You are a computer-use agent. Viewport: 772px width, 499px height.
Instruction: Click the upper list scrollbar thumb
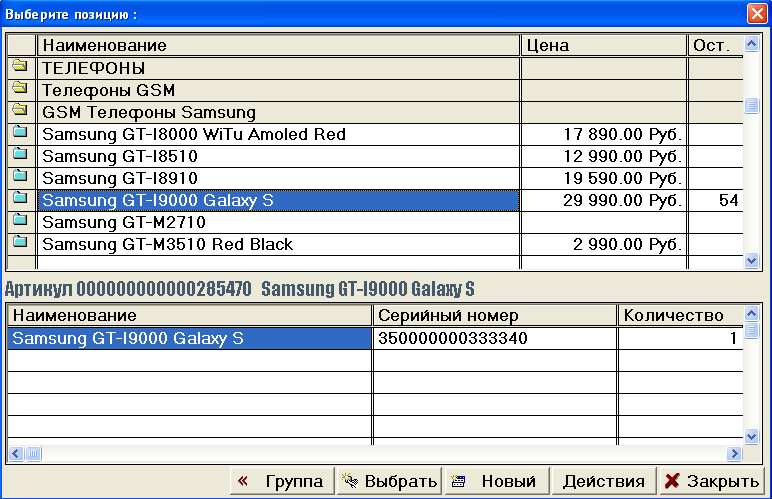(x=751, y=105)
